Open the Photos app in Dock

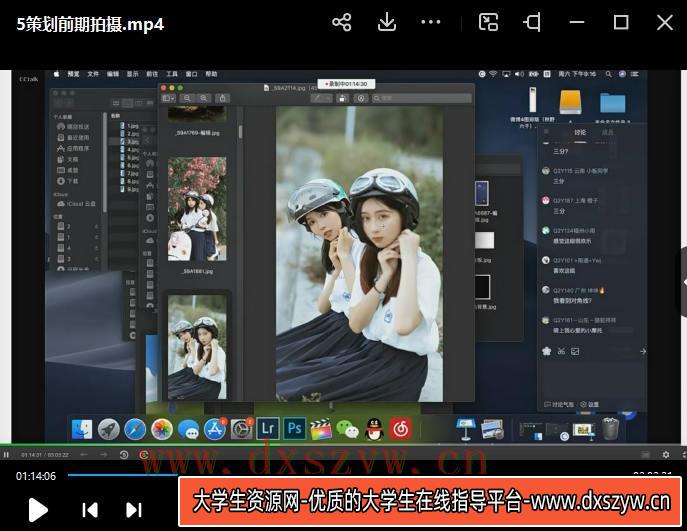[162, 429]
